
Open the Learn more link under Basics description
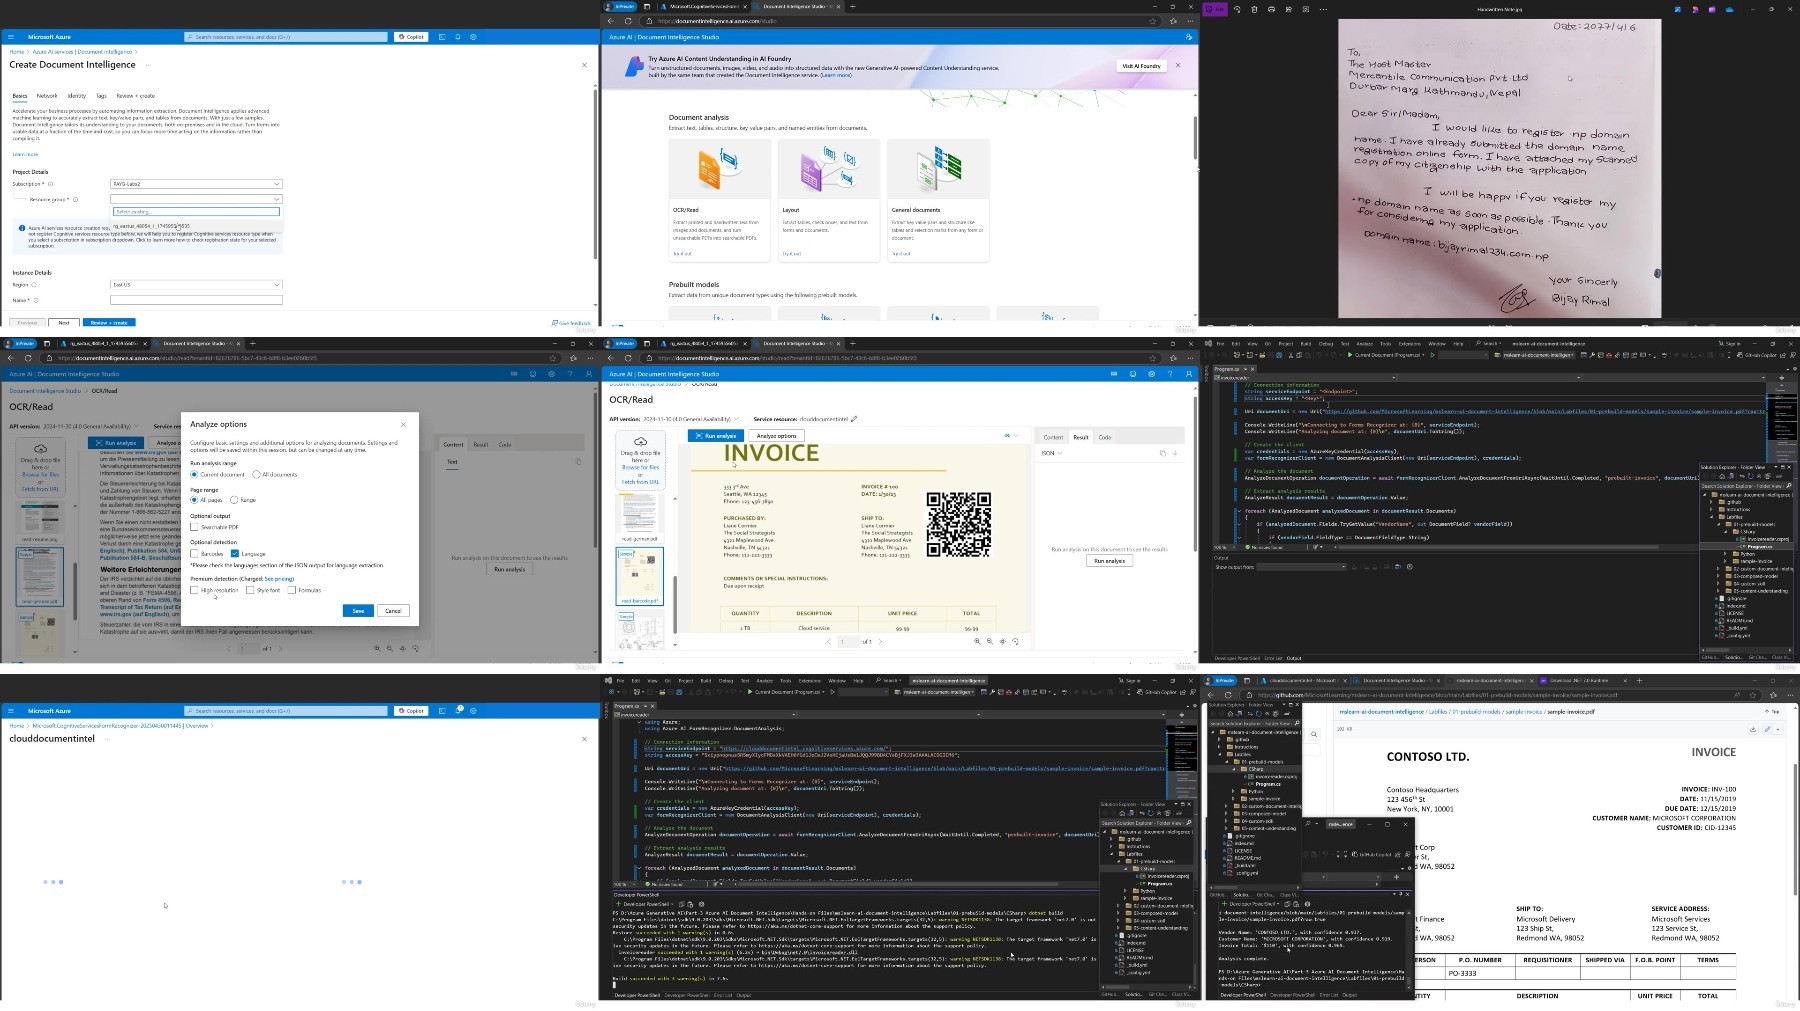coord(25,154)
